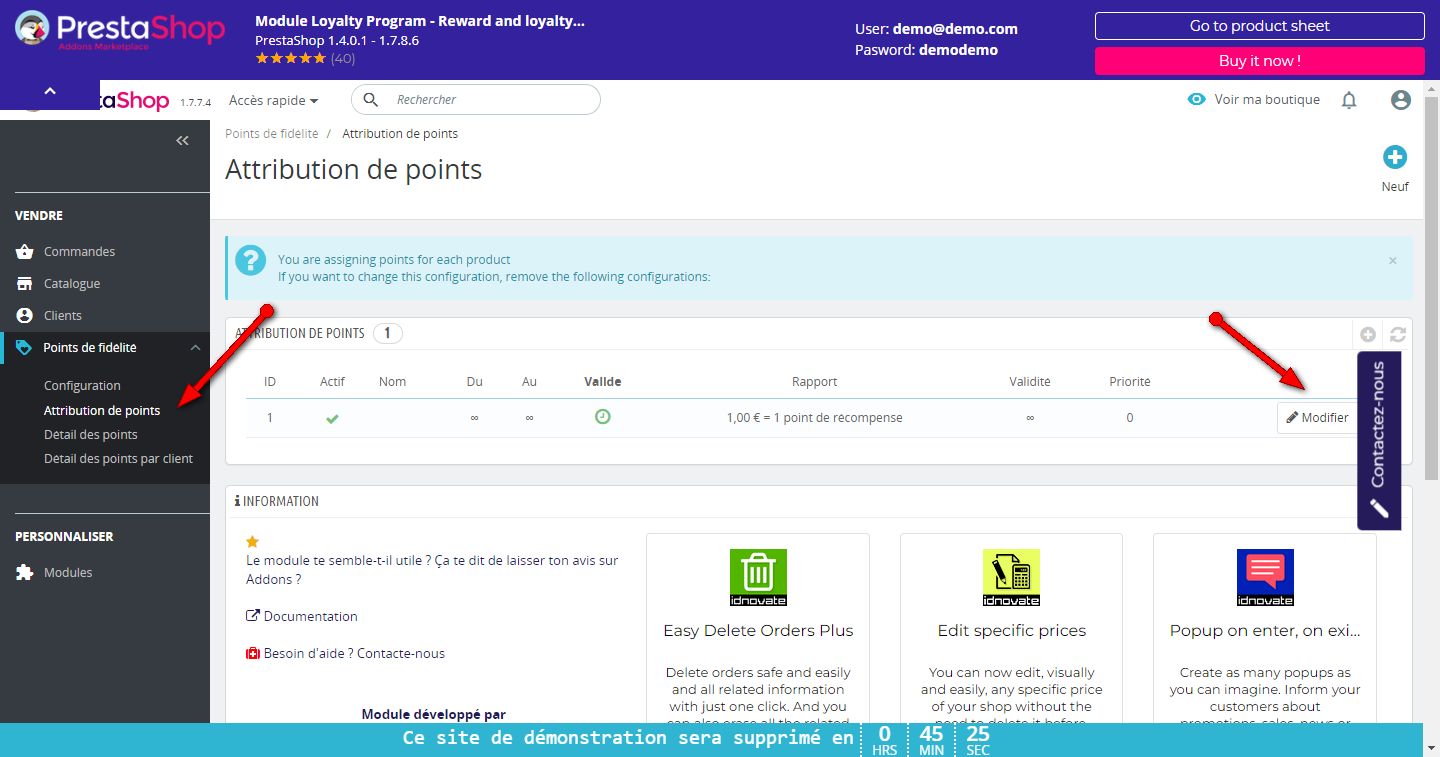This screenshot has height=757, width=1440.
Task: Click the clock icon in the Valide column
Action: (x=603, y=417)
